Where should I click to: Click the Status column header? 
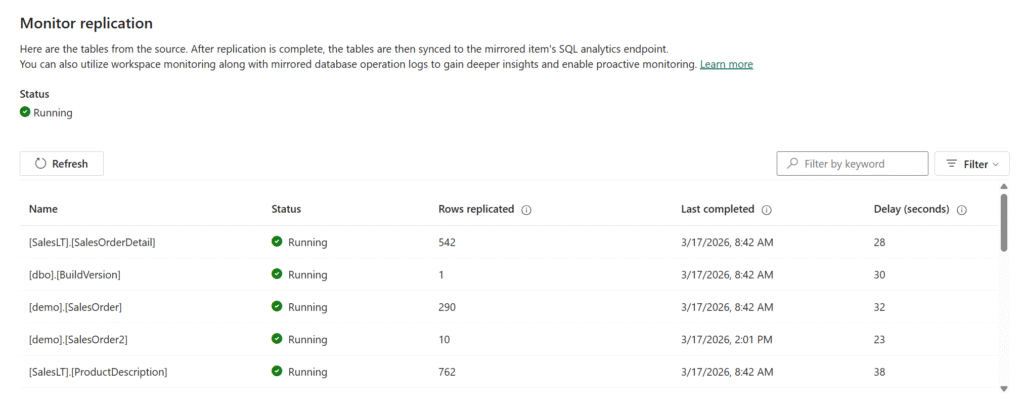(286, 209)
